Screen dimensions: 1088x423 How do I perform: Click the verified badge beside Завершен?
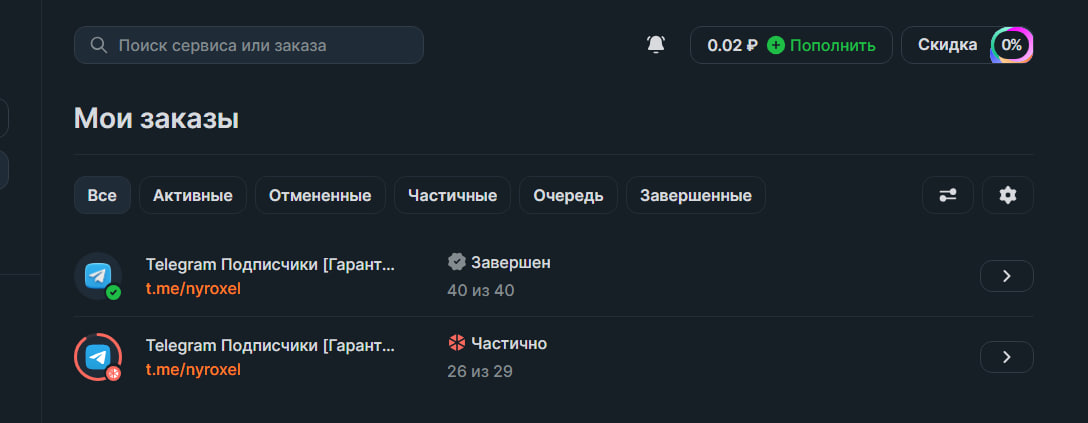pos(457,262)
